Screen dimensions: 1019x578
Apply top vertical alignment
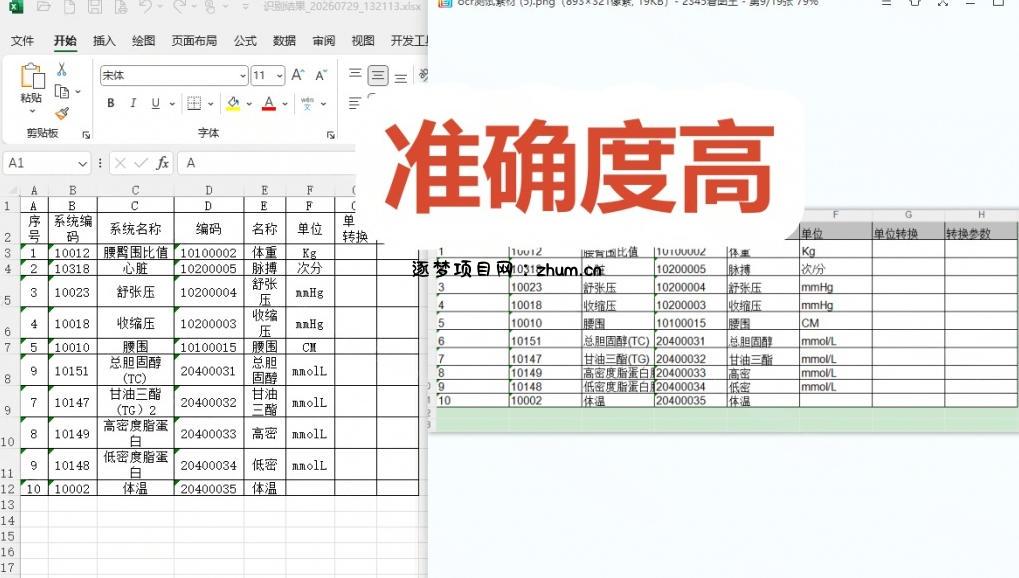[x=355, y=73]
